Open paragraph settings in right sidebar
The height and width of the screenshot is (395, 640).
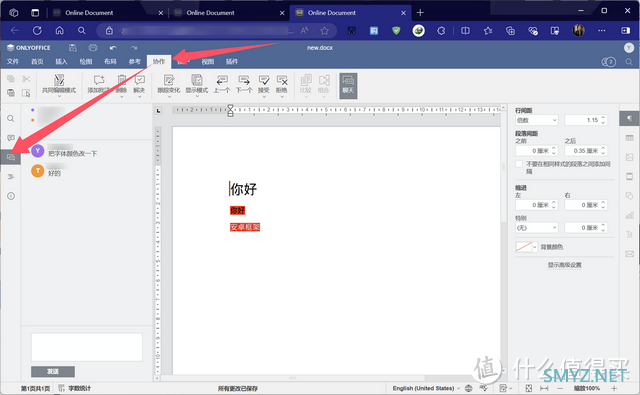click(x=629, y=118)
